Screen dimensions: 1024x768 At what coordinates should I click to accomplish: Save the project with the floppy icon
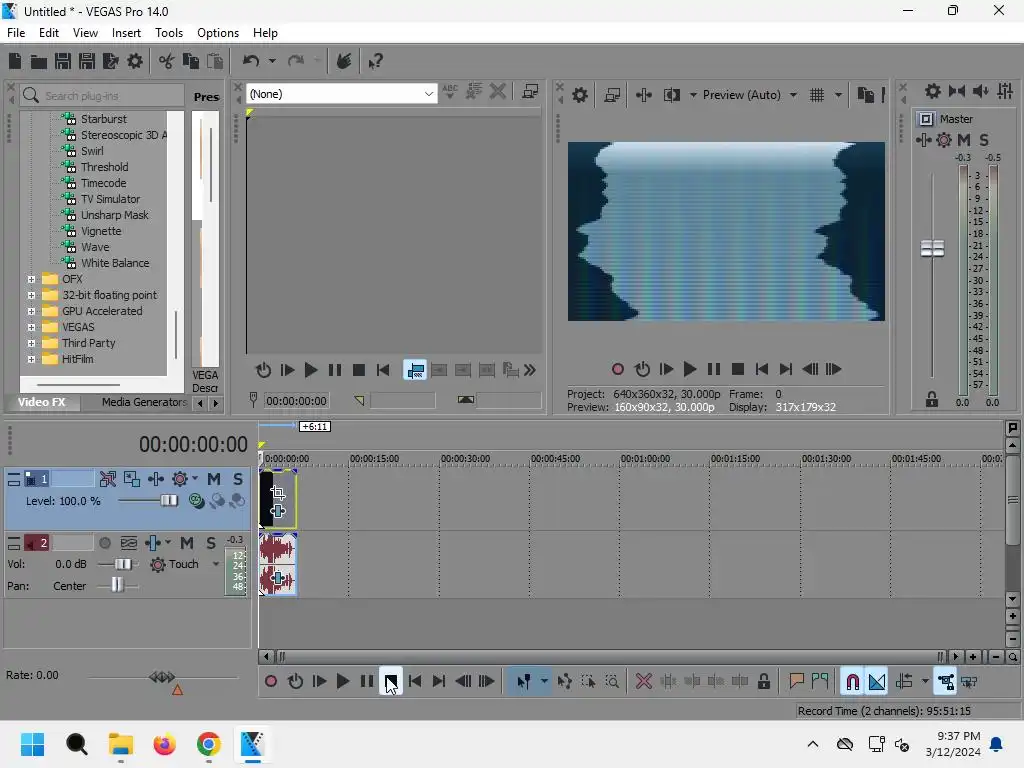click(63, 61)
